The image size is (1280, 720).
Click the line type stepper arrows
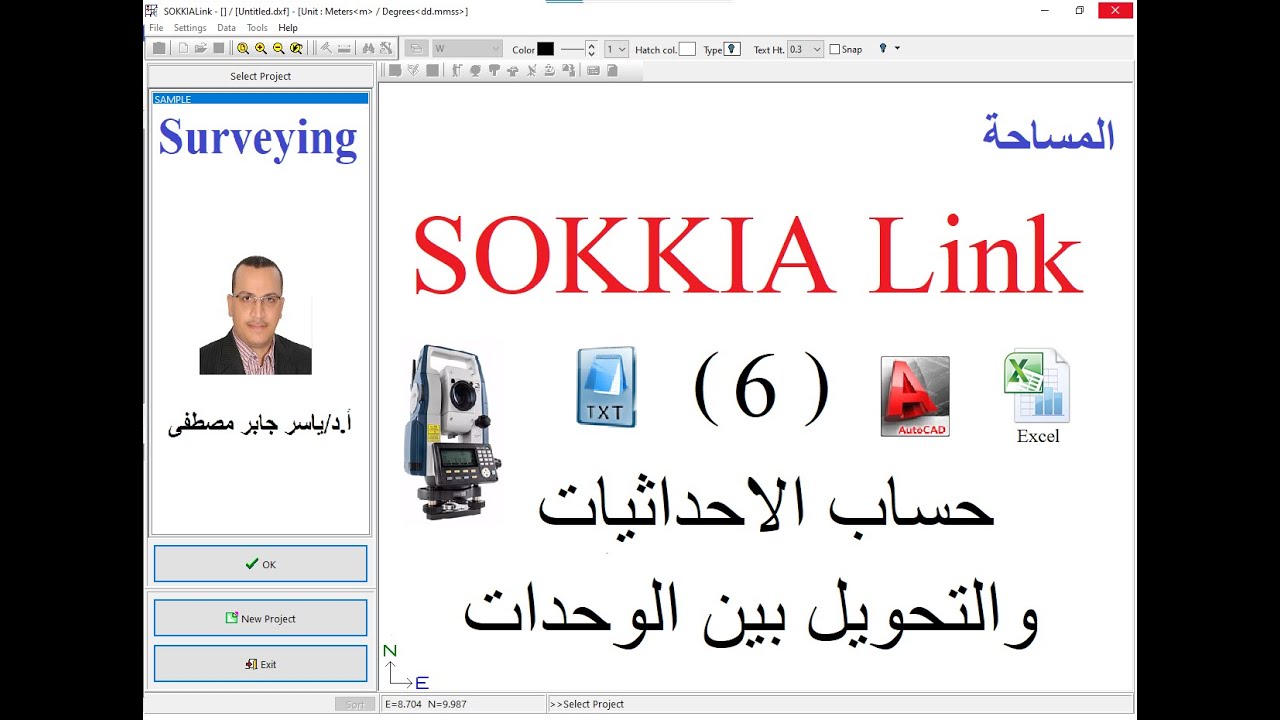pos(591,48)
